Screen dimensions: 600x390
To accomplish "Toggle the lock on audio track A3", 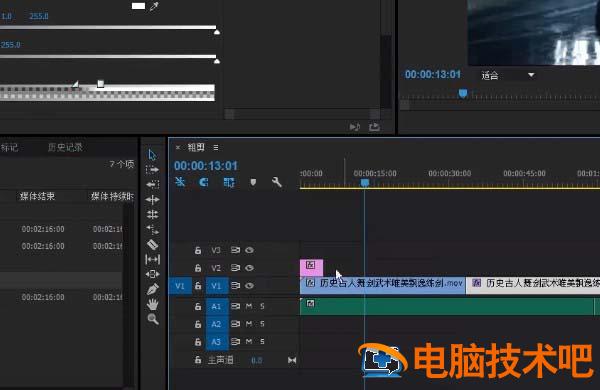I will point(198,341).
